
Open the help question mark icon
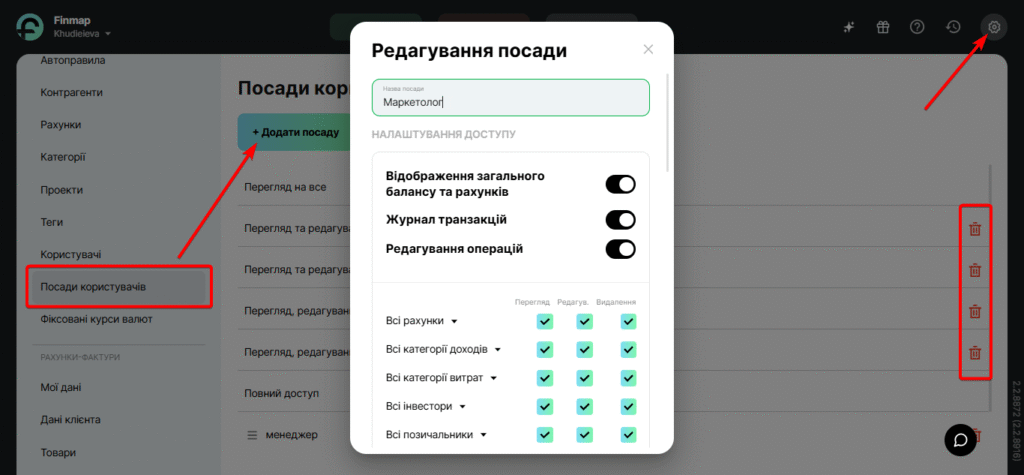pos(917,27)
